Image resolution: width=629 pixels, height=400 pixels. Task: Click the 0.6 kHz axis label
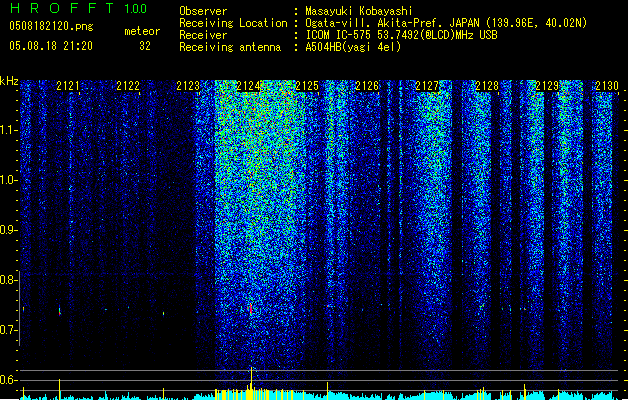[x=8, y=380]
